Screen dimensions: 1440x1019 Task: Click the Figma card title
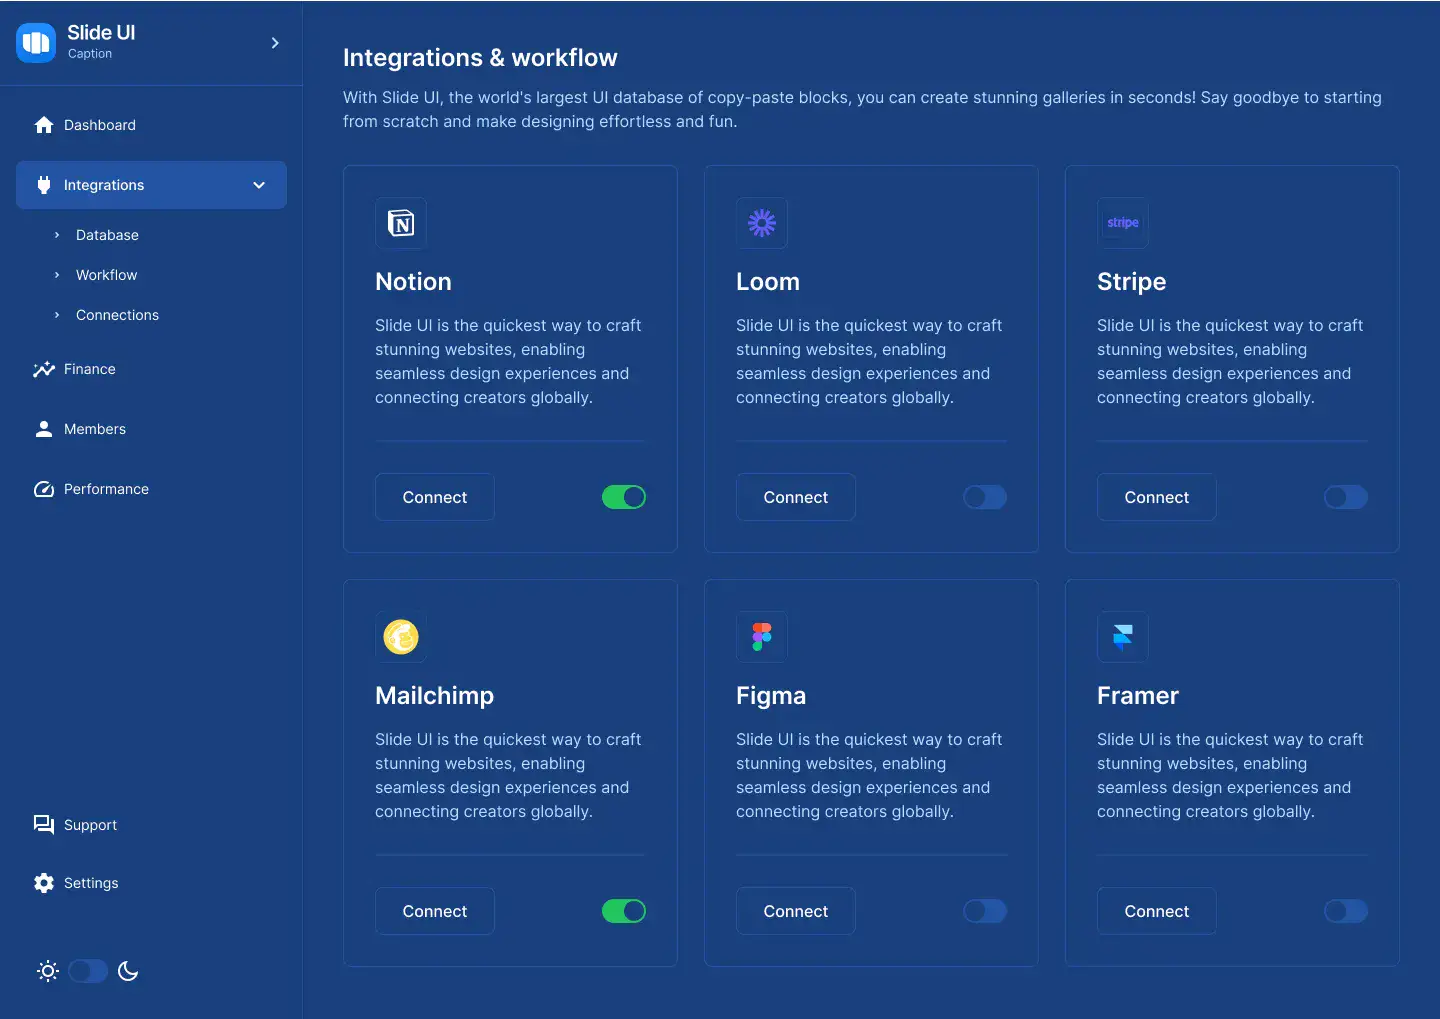tap(771, 696)
